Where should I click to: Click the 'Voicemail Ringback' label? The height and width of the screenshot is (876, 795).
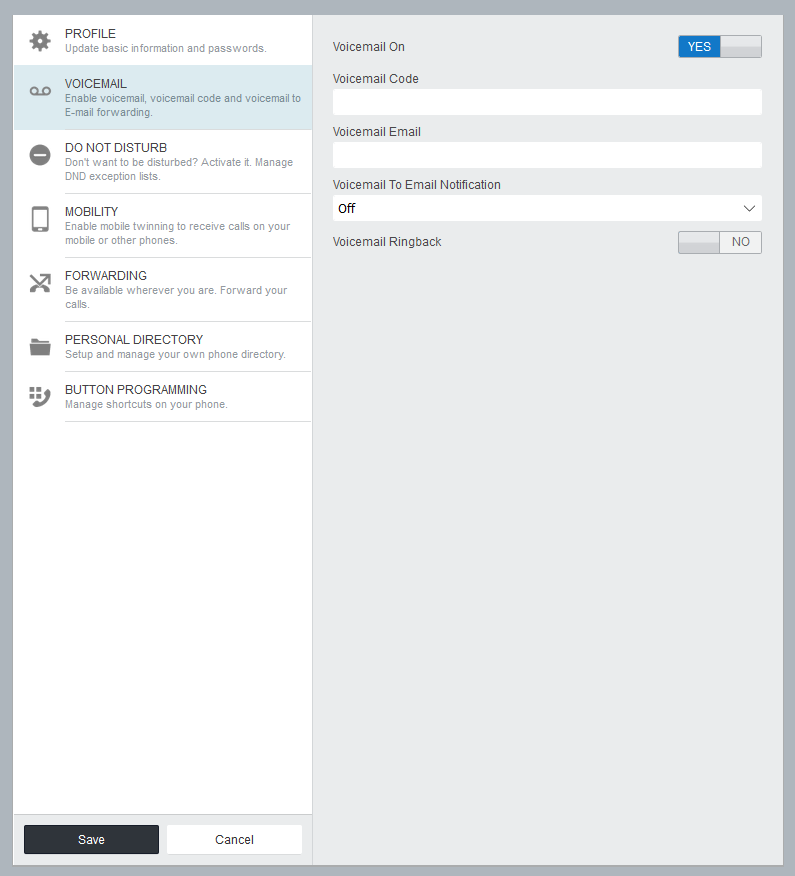point(387,242)
